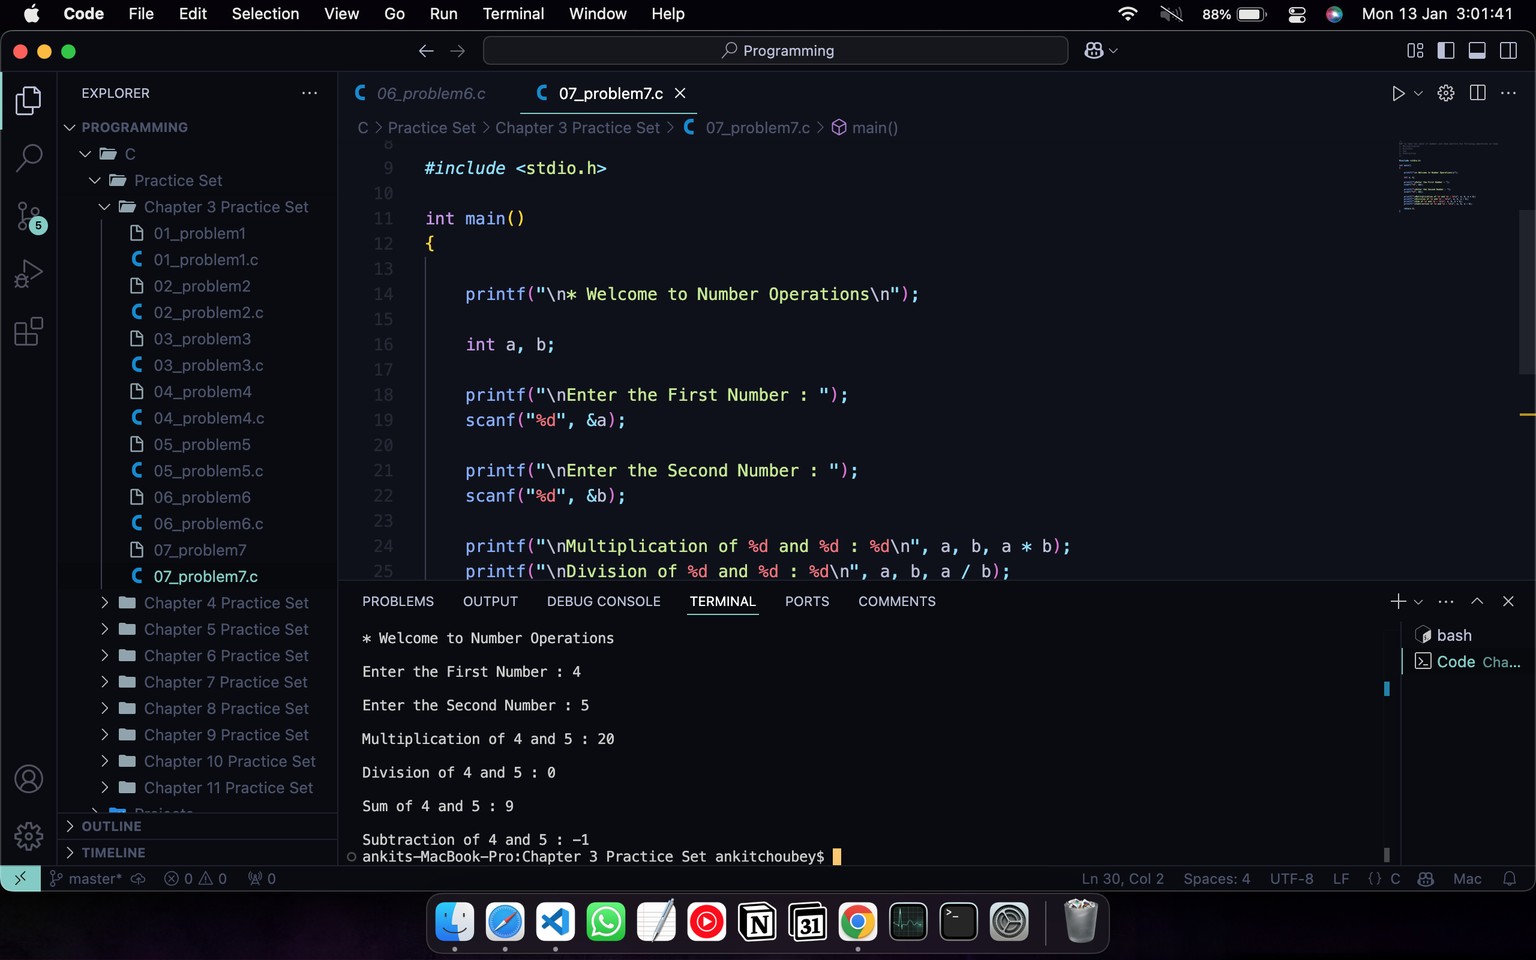
Task: Close the terminal panel
Action: [x=1508, y=601]
